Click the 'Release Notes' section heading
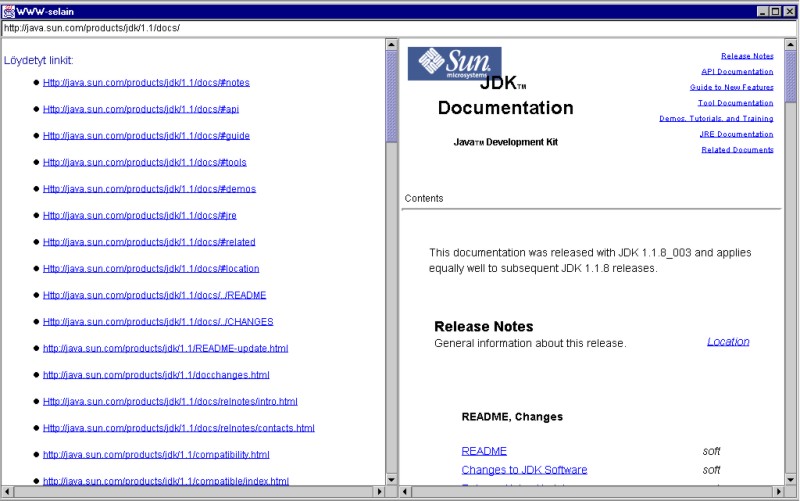 point(484,327)
